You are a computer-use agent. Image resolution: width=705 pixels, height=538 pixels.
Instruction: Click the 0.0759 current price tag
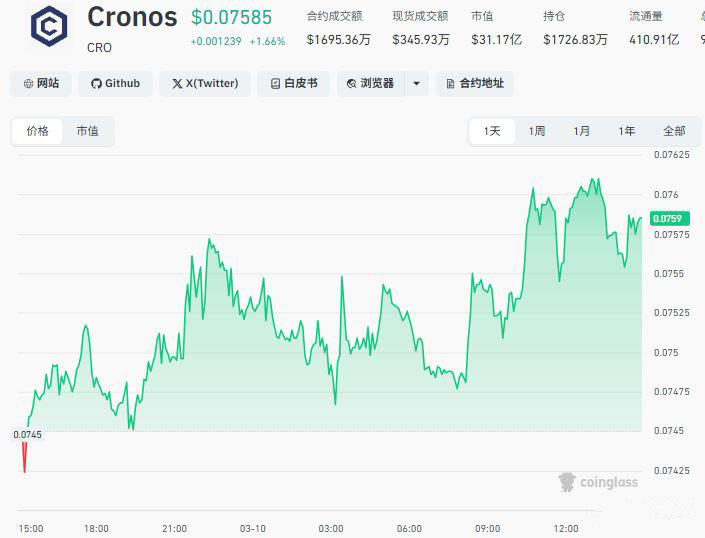667,218
